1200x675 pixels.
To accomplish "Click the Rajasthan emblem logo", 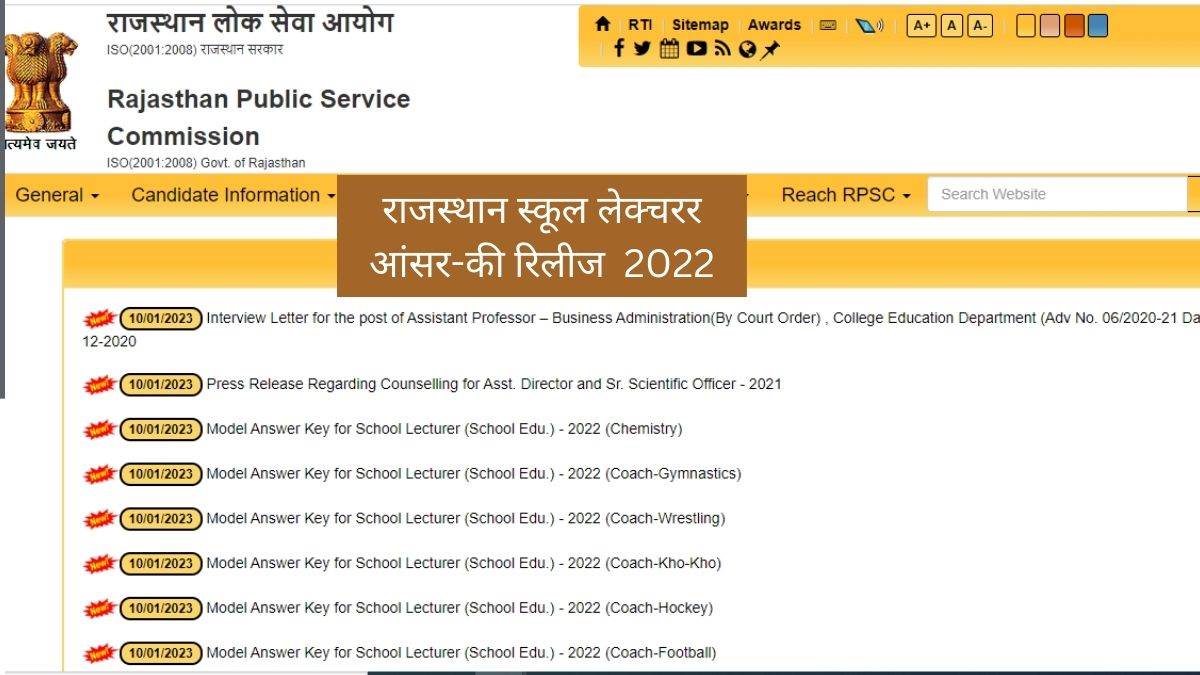I will tap(38, 82).
